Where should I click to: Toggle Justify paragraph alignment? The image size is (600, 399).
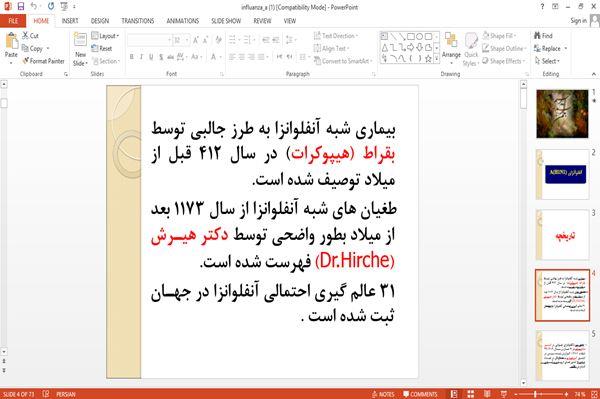click(x=261, y=57)
